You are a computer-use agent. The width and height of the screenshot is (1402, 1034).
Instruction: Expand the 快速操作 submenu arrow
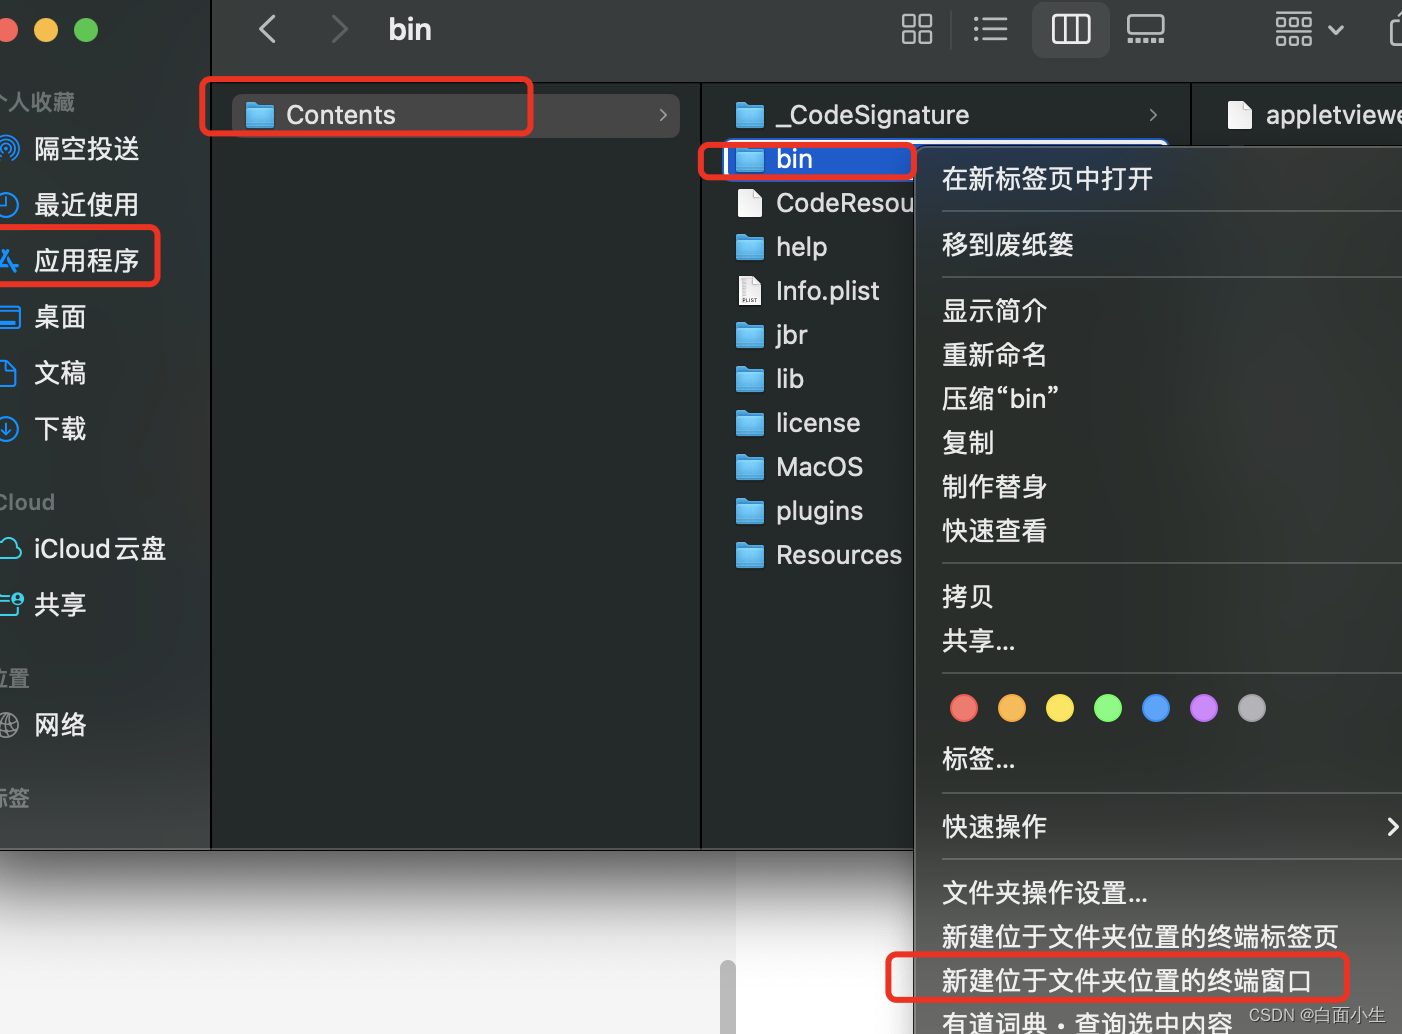point(1392,826)
